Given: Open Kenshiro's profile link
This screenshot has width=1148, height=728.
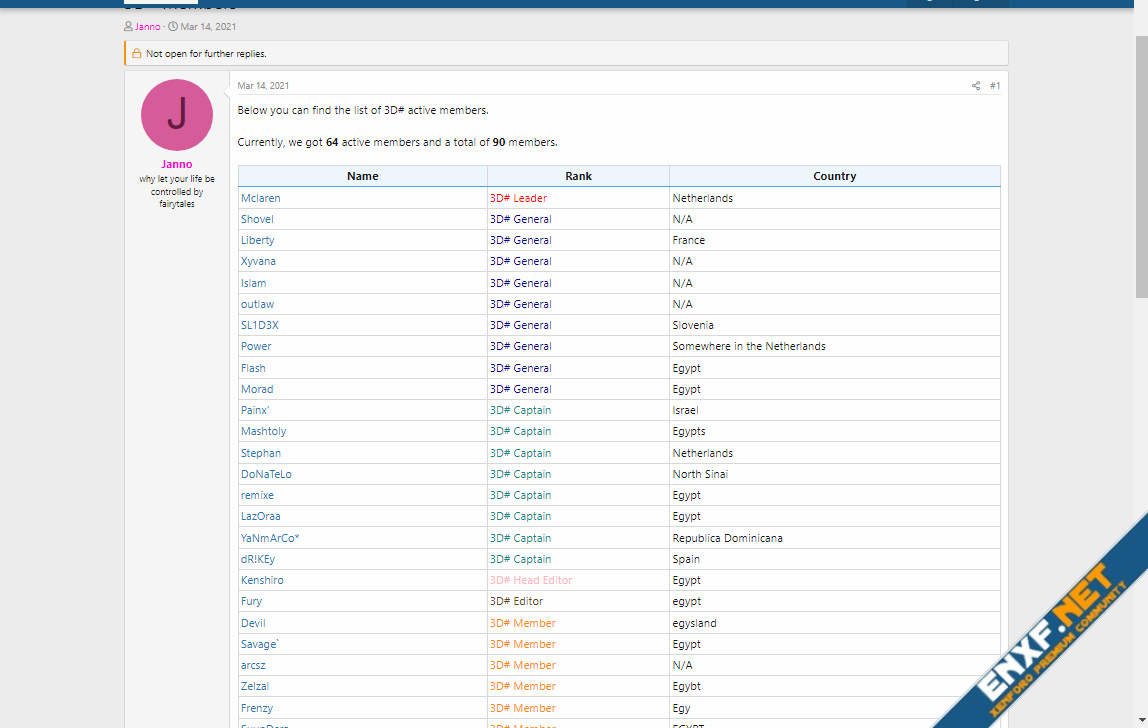Looking at the screenshot, I should 262,580.
